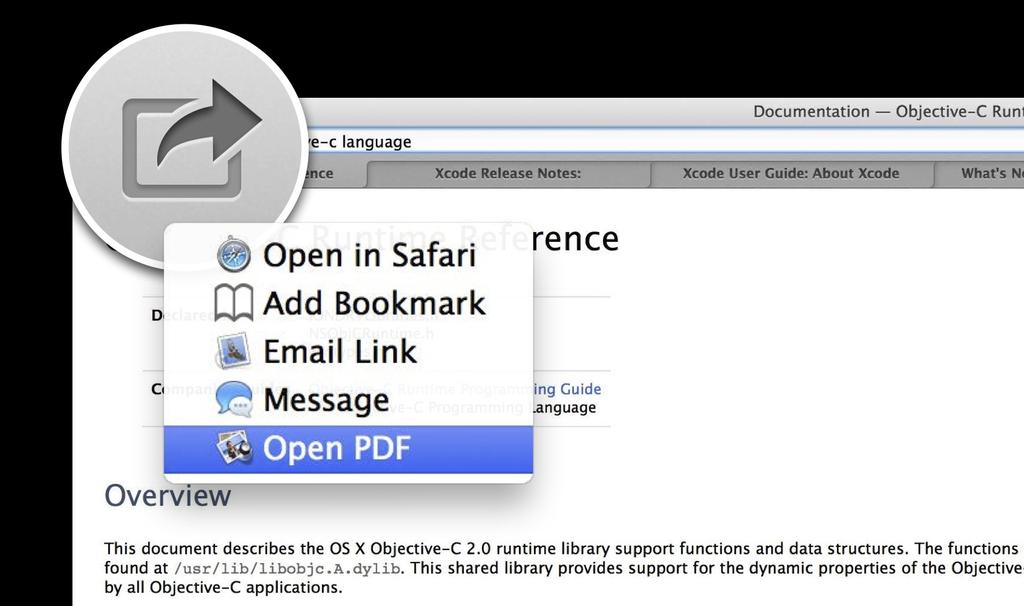Click the open book bookmark icon

(x=234, y=303)
